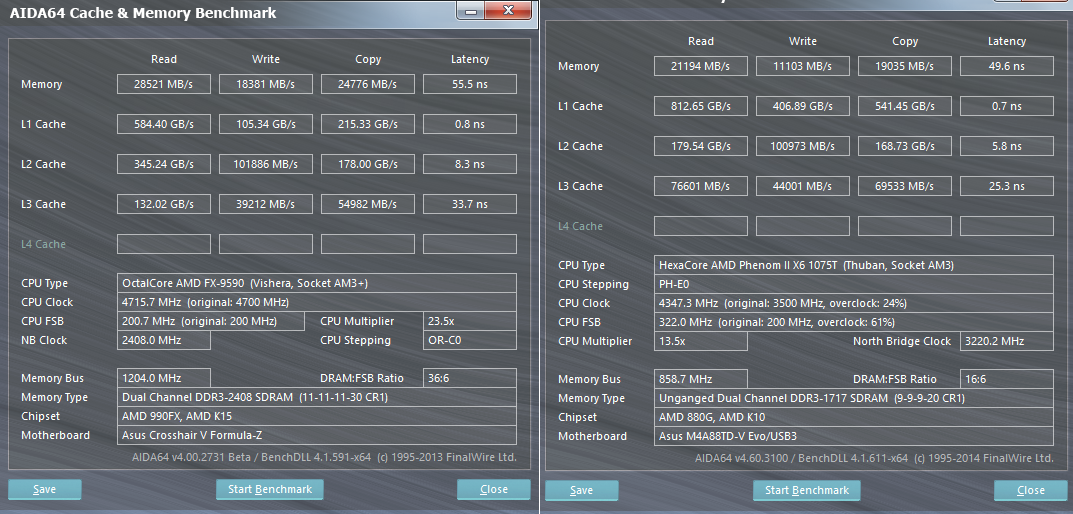
Task: Select right window Memory Latency 49.6 ns
Action: pos(1007,66)
